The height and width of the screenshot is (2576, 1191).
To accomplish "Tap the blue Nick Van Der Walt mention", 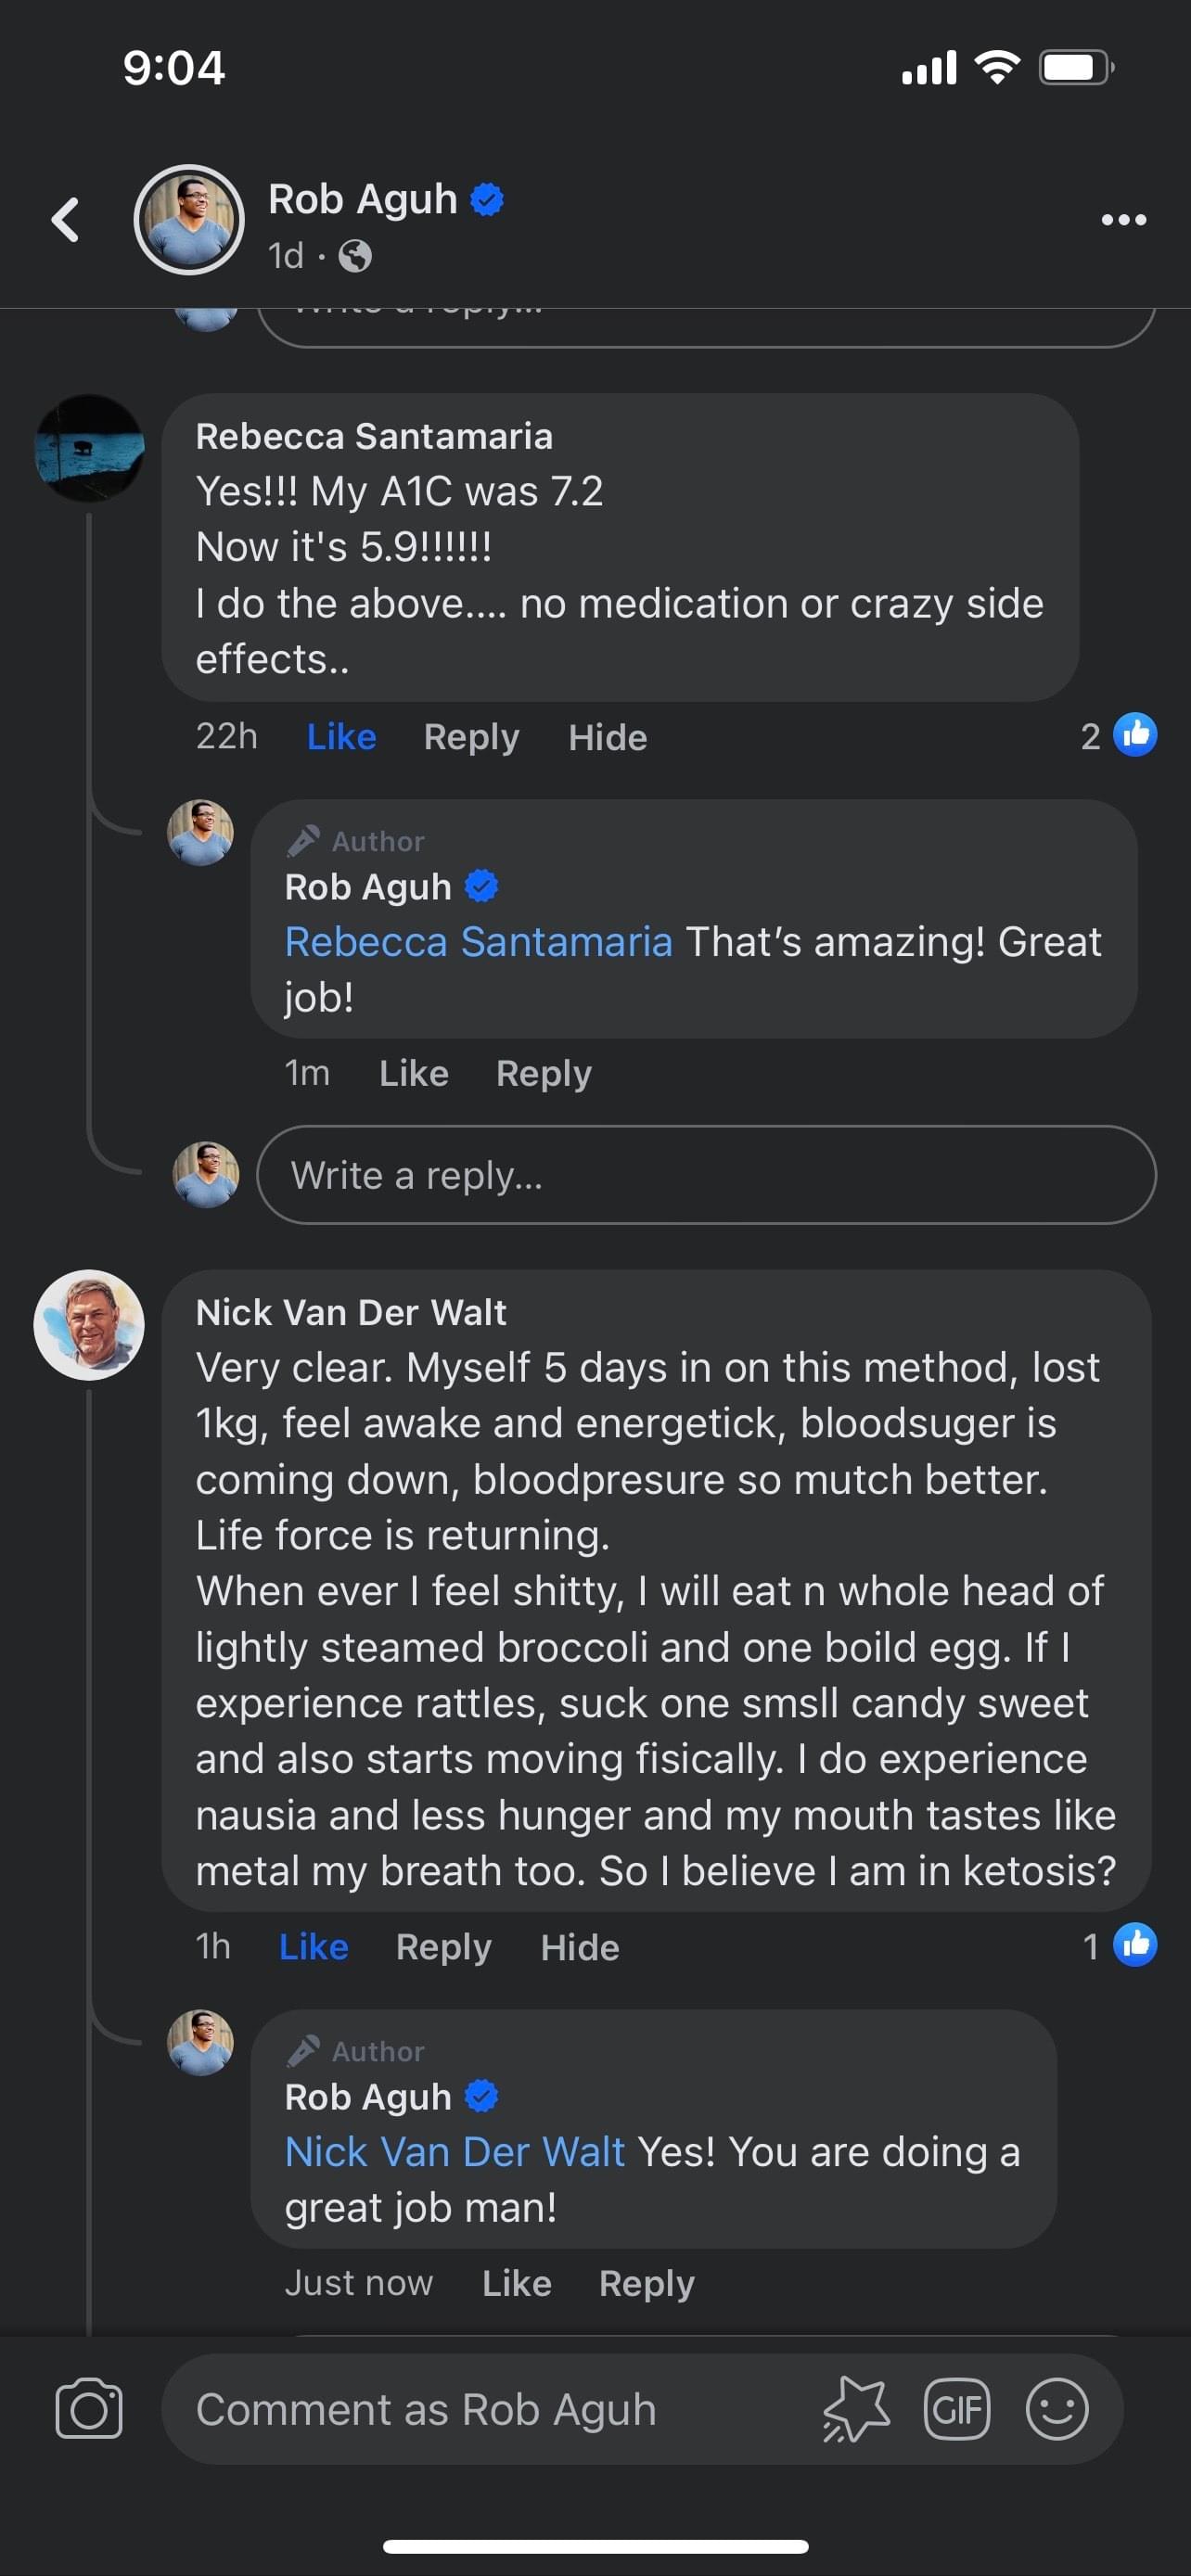I will pos(455,2152).
